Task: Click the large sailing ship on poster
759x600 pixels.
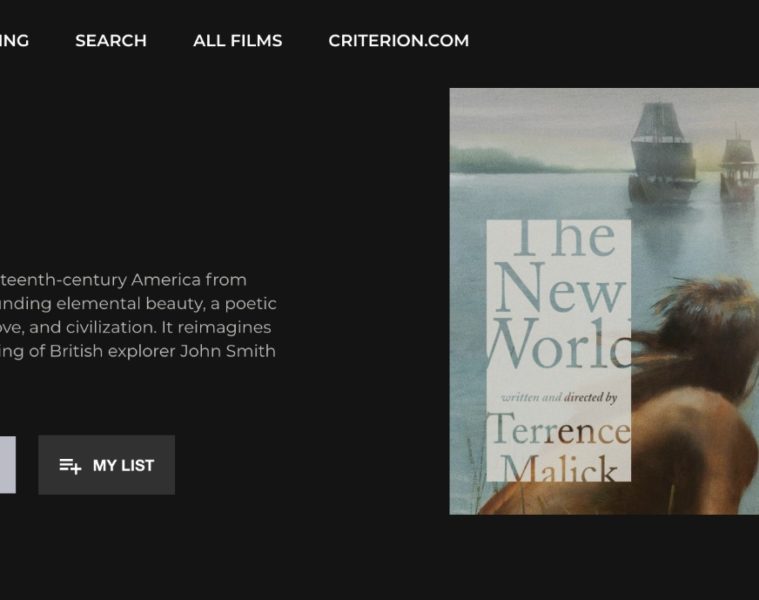Action: pyautogui.click(x=660, y=155)
